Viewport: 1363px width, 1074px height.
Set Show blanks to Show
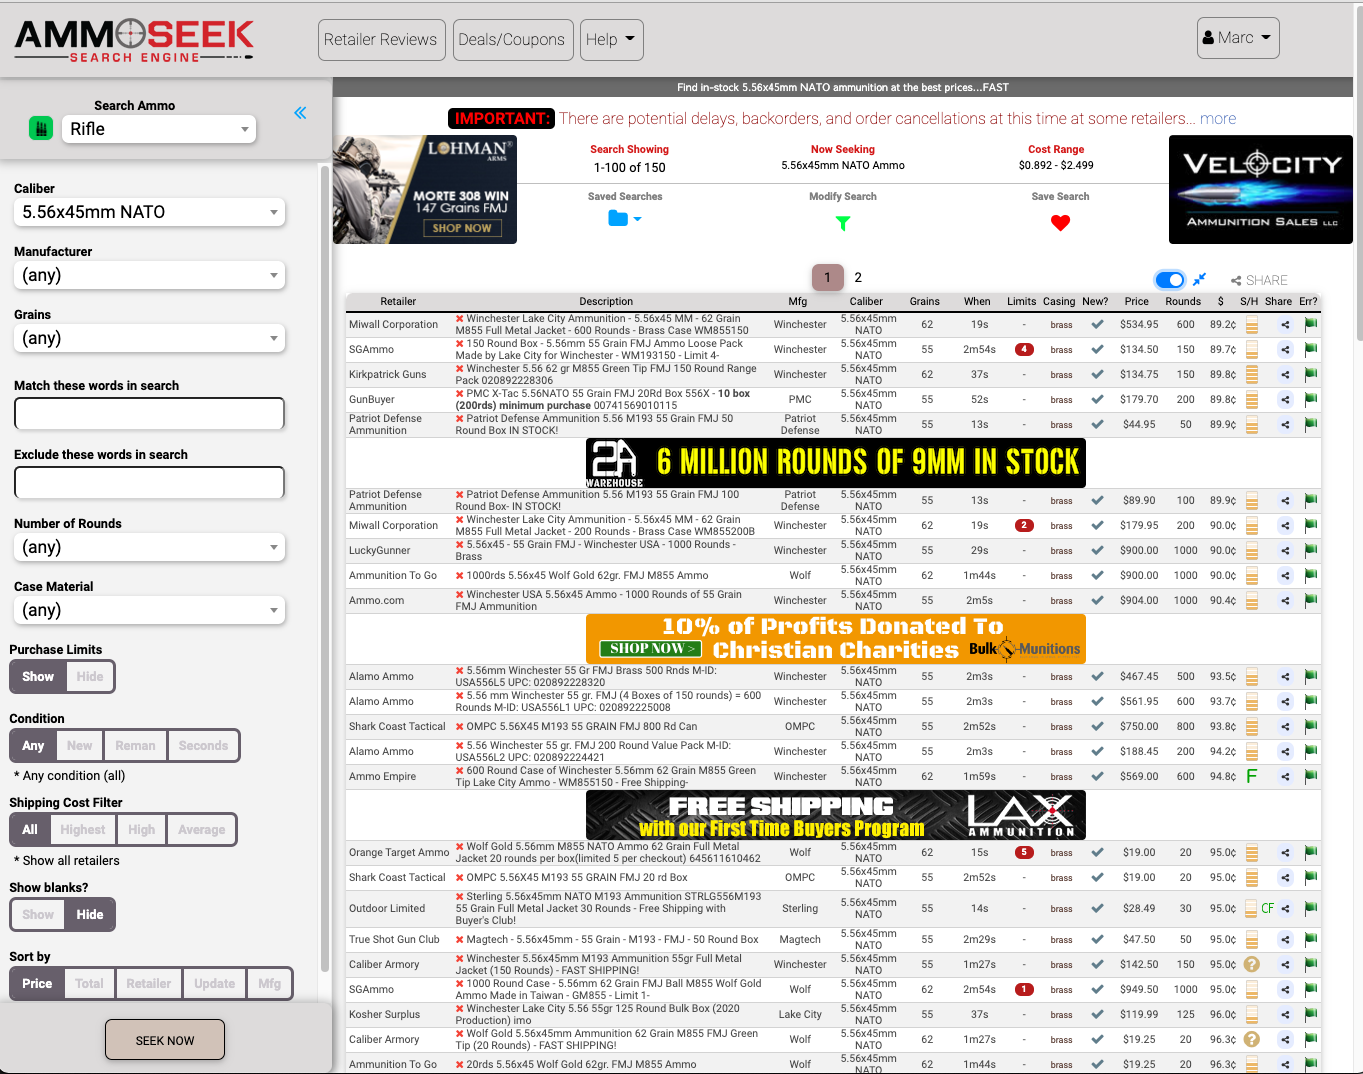(37, 914)
